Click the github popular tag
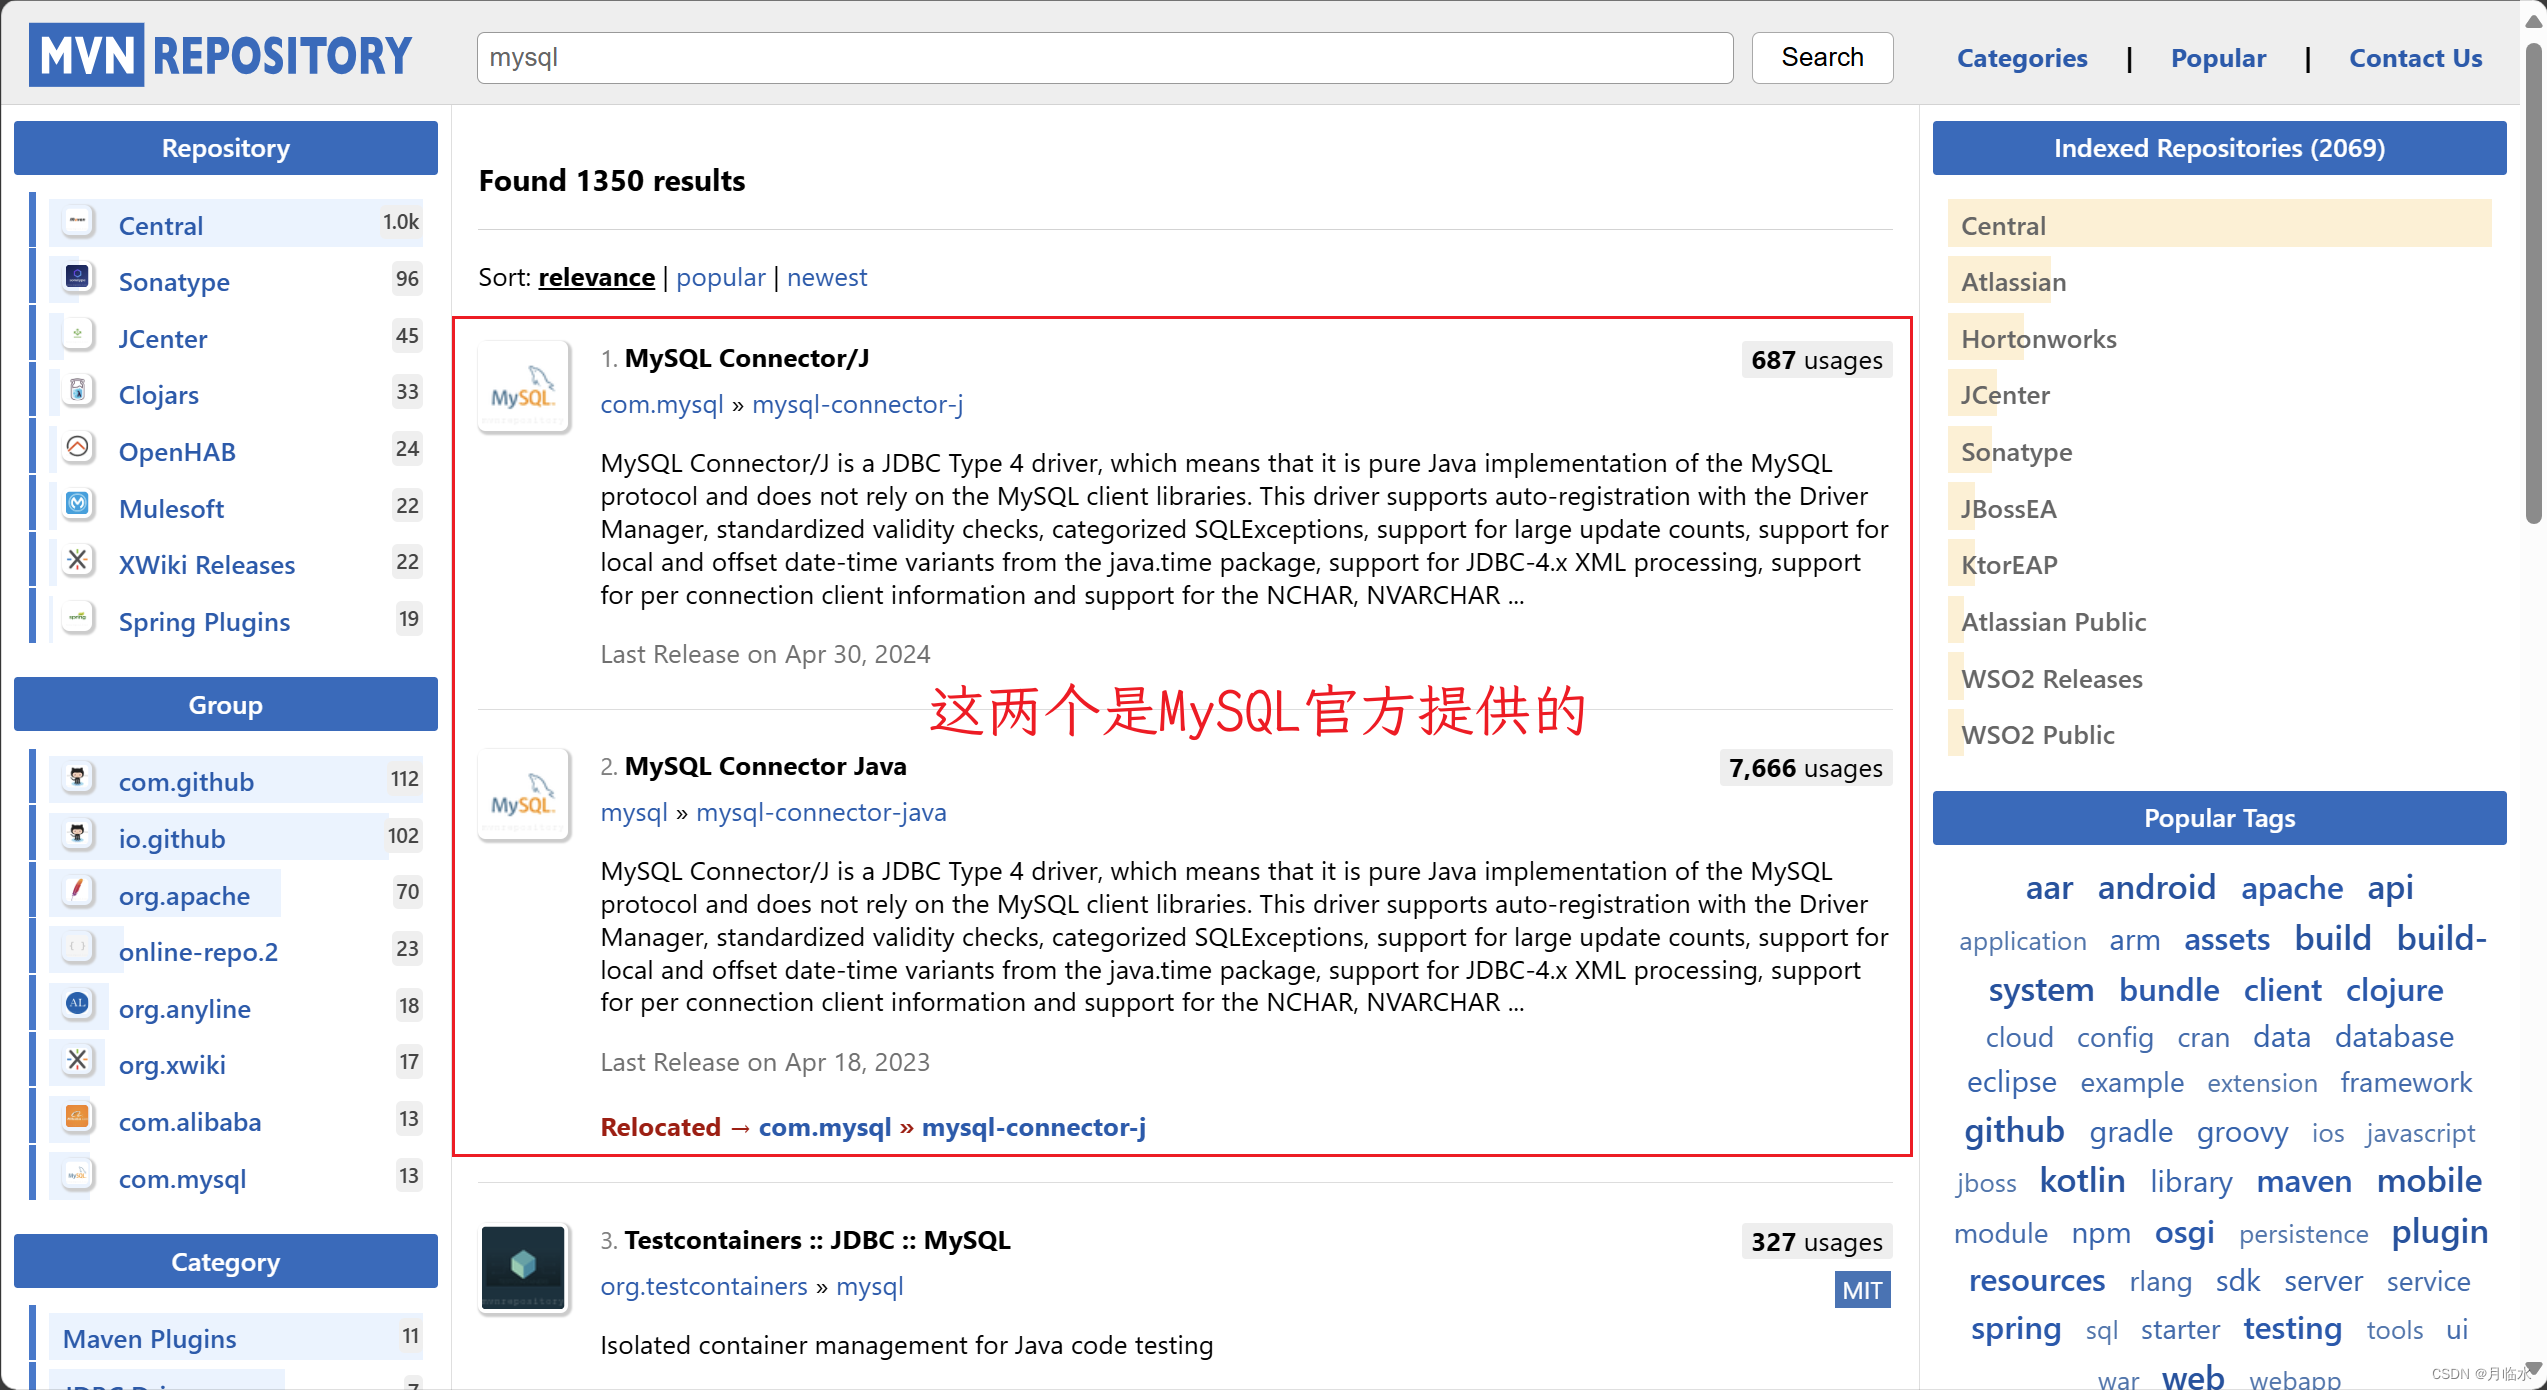The height and width of the screenshot is (1390, 2547). point(2014,1131)
